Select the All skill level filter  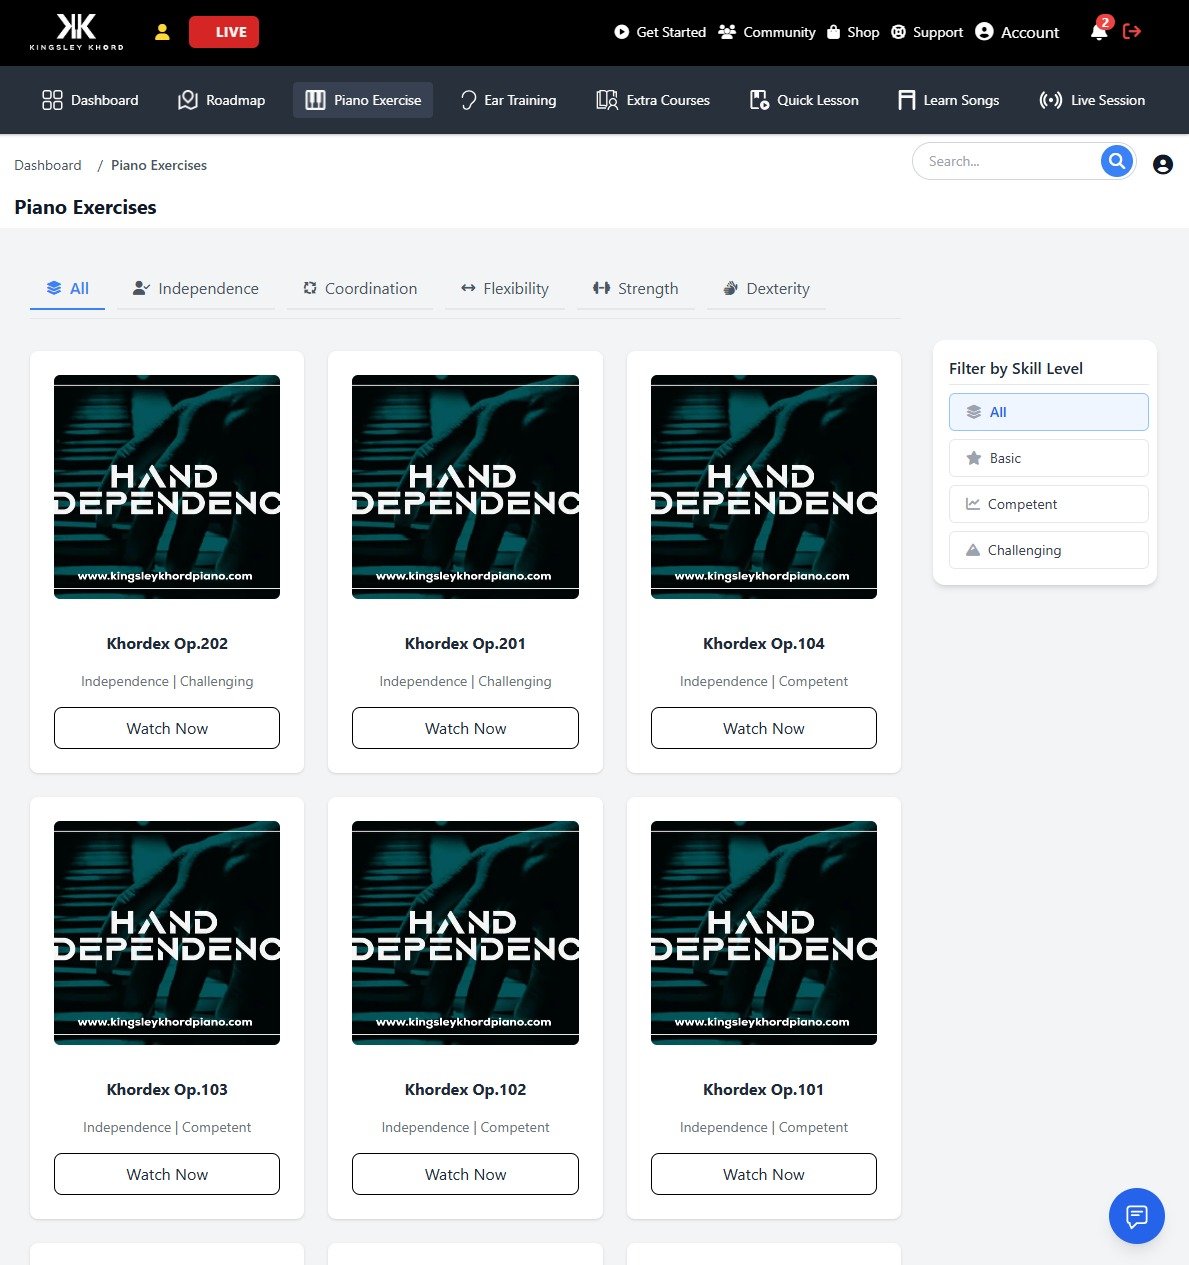click(1048, 412)
